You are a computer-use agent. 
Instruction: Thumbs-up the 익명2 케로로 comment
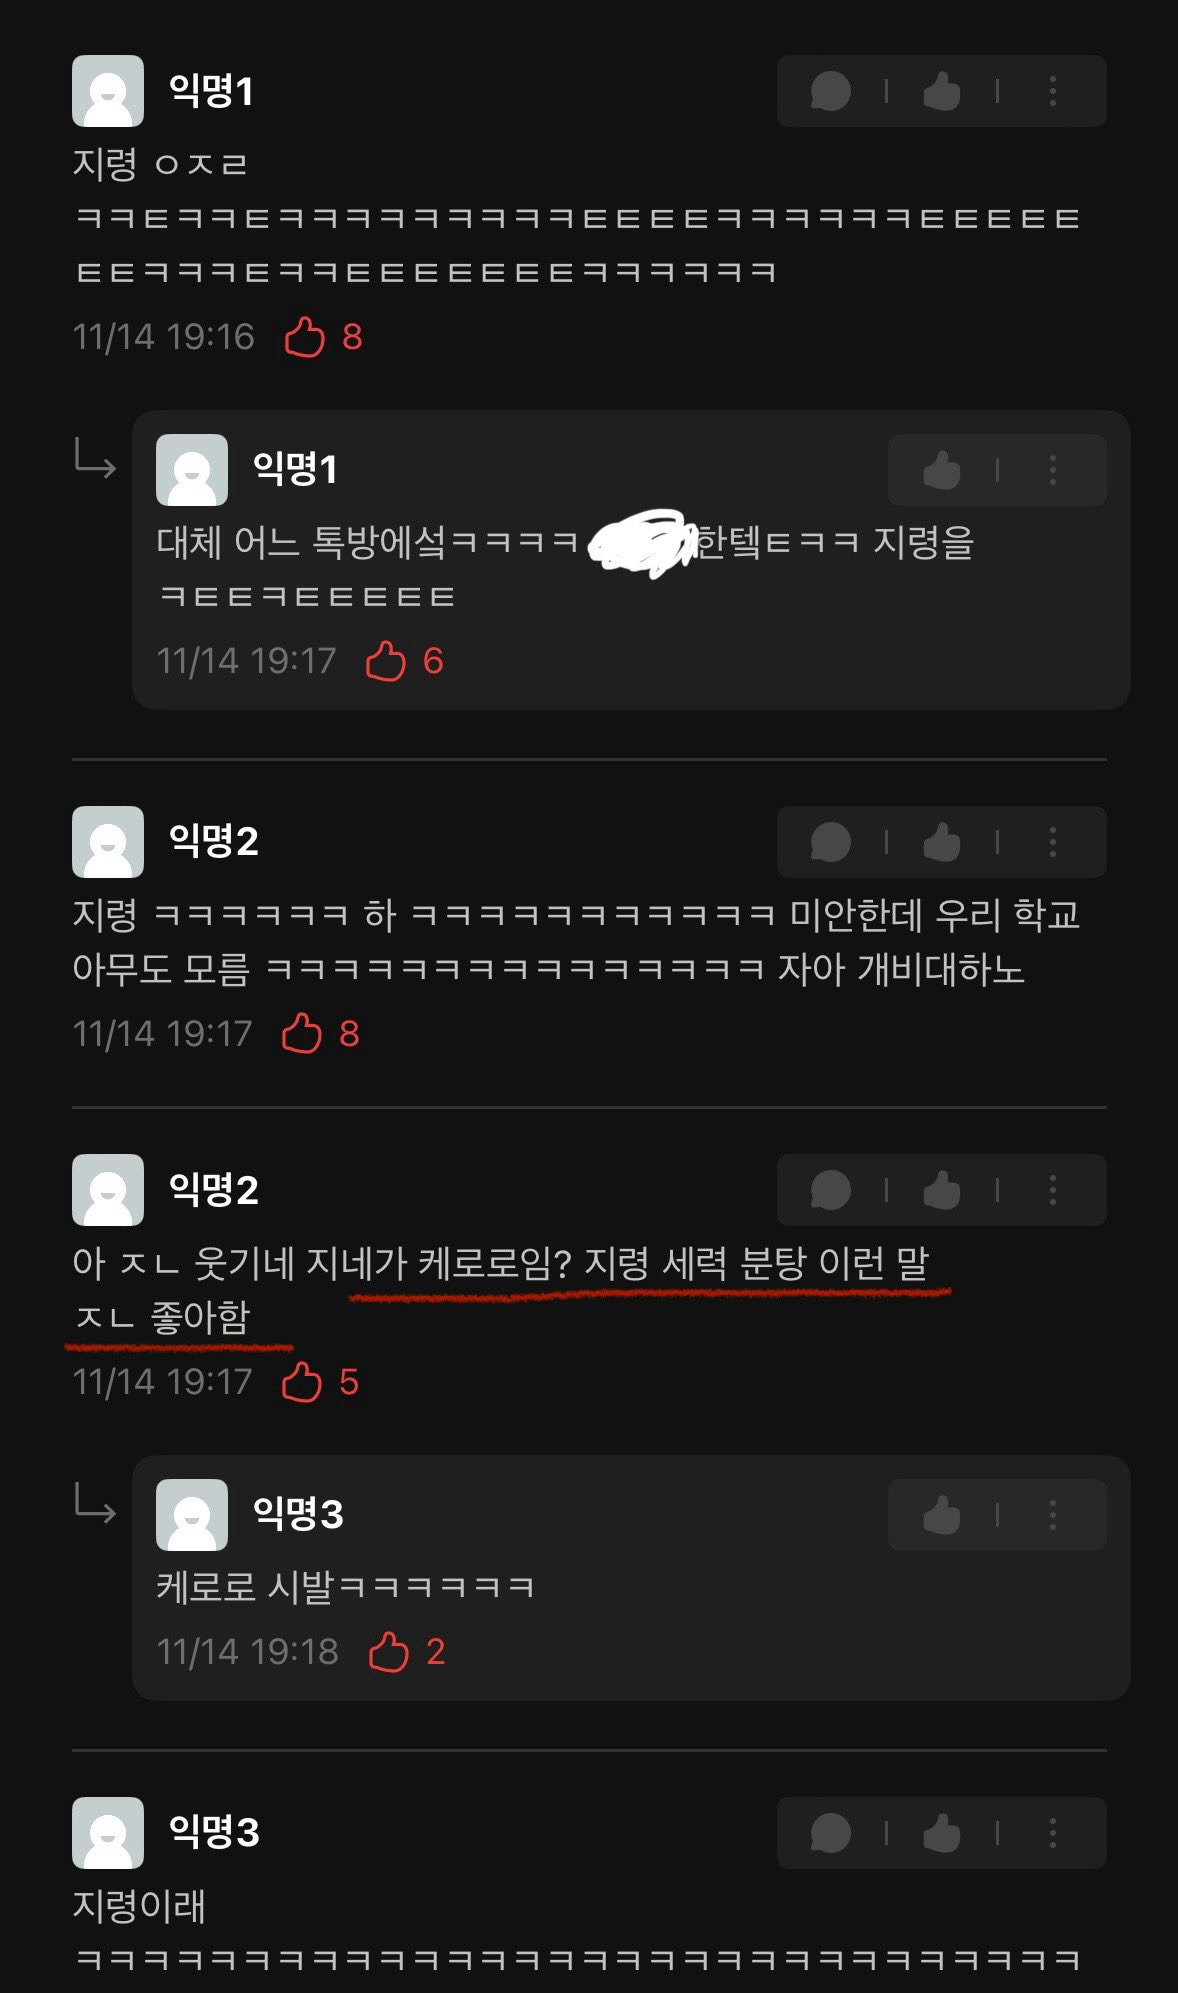pos(942,1190)
